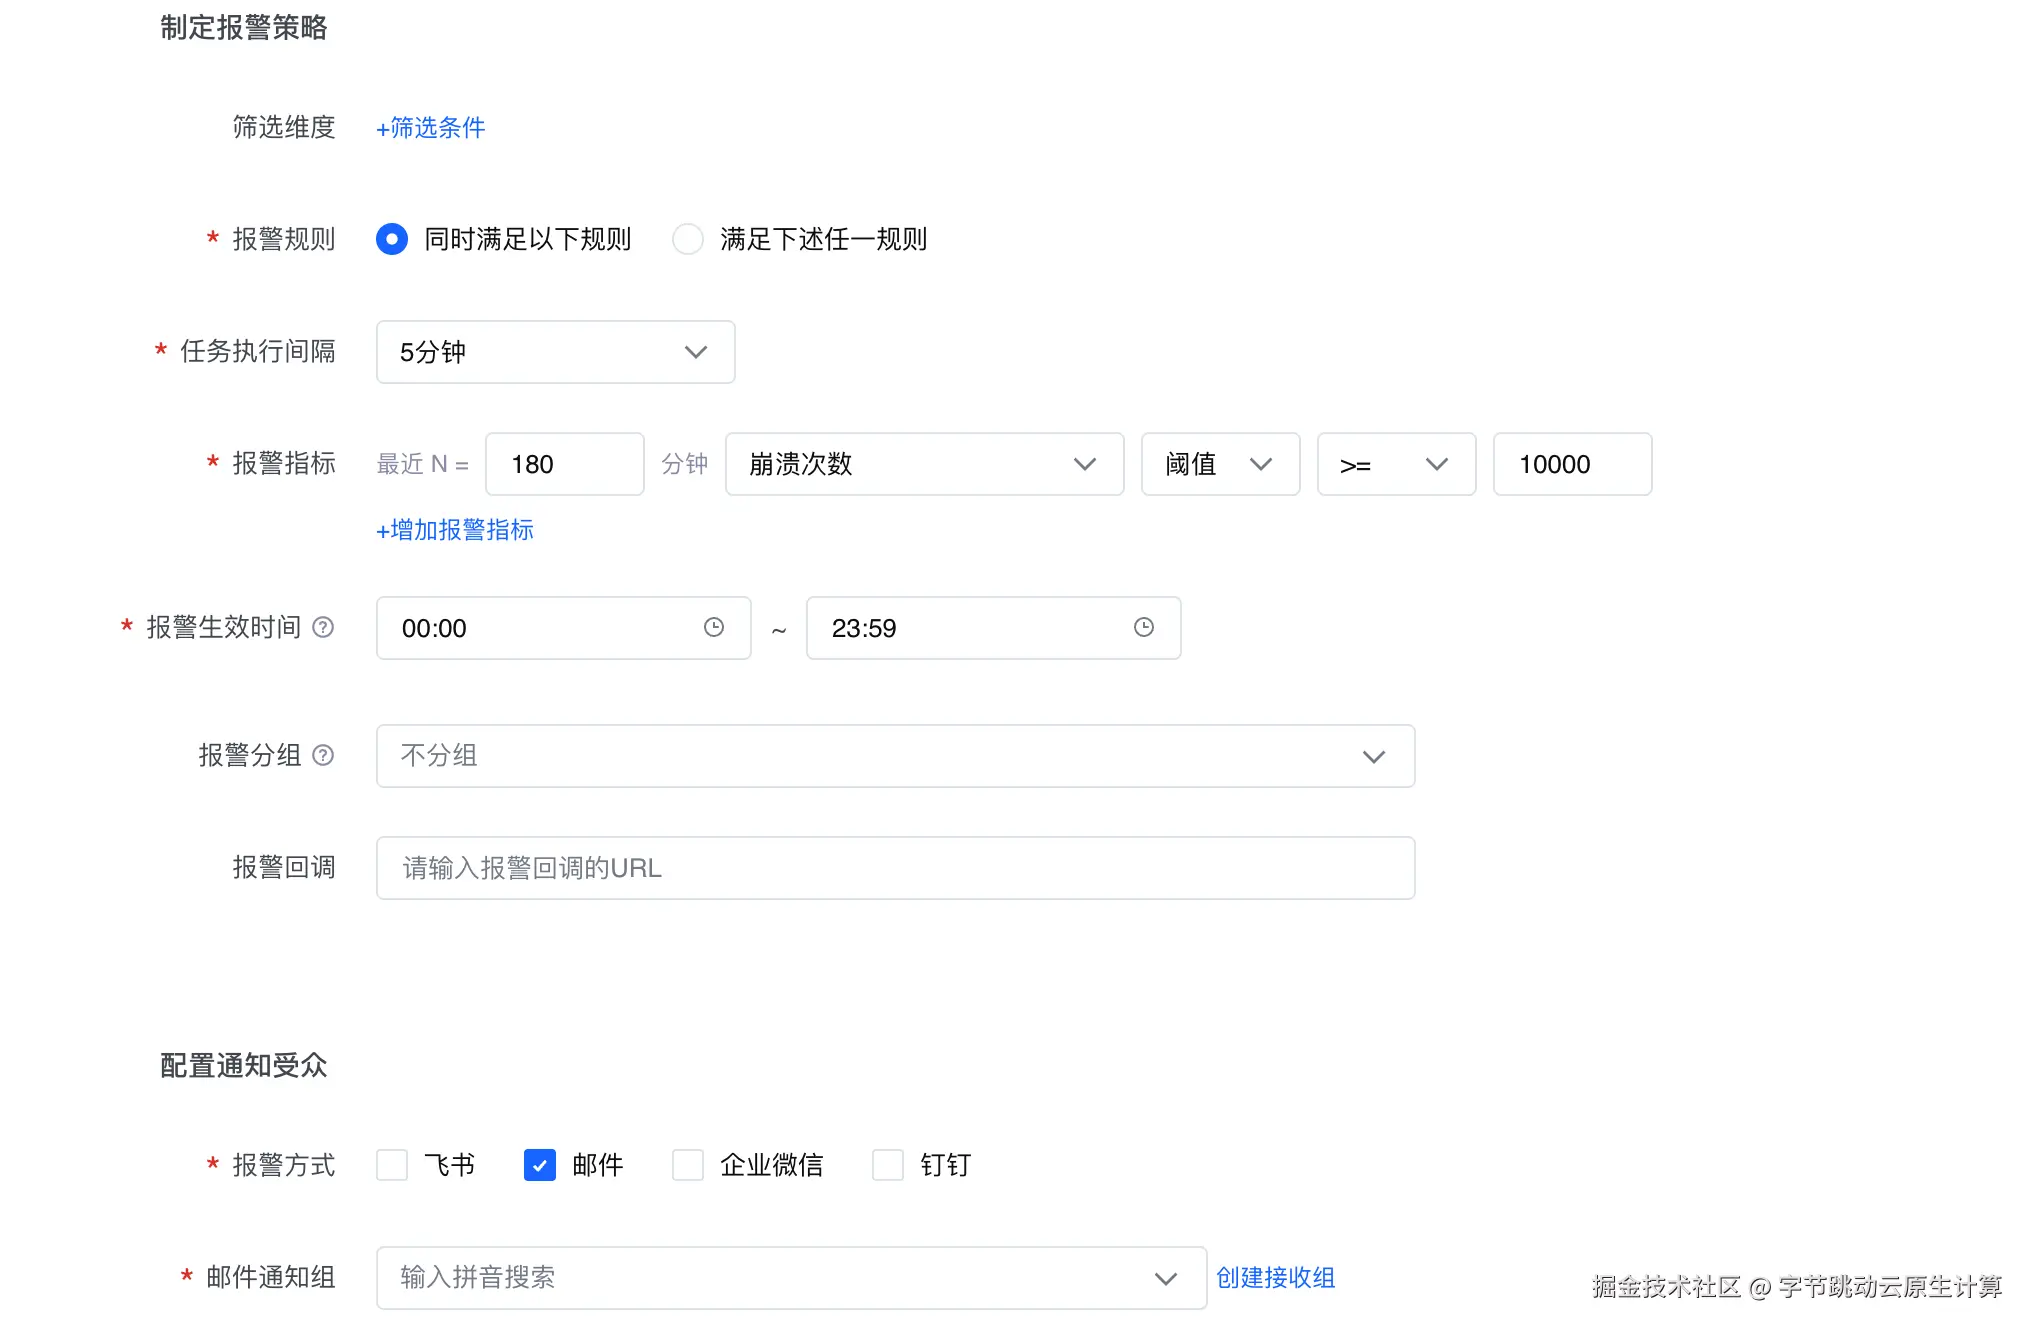
Task: Expand the 崩溃次数 metric dropdown
Action: tap(924, 464)
